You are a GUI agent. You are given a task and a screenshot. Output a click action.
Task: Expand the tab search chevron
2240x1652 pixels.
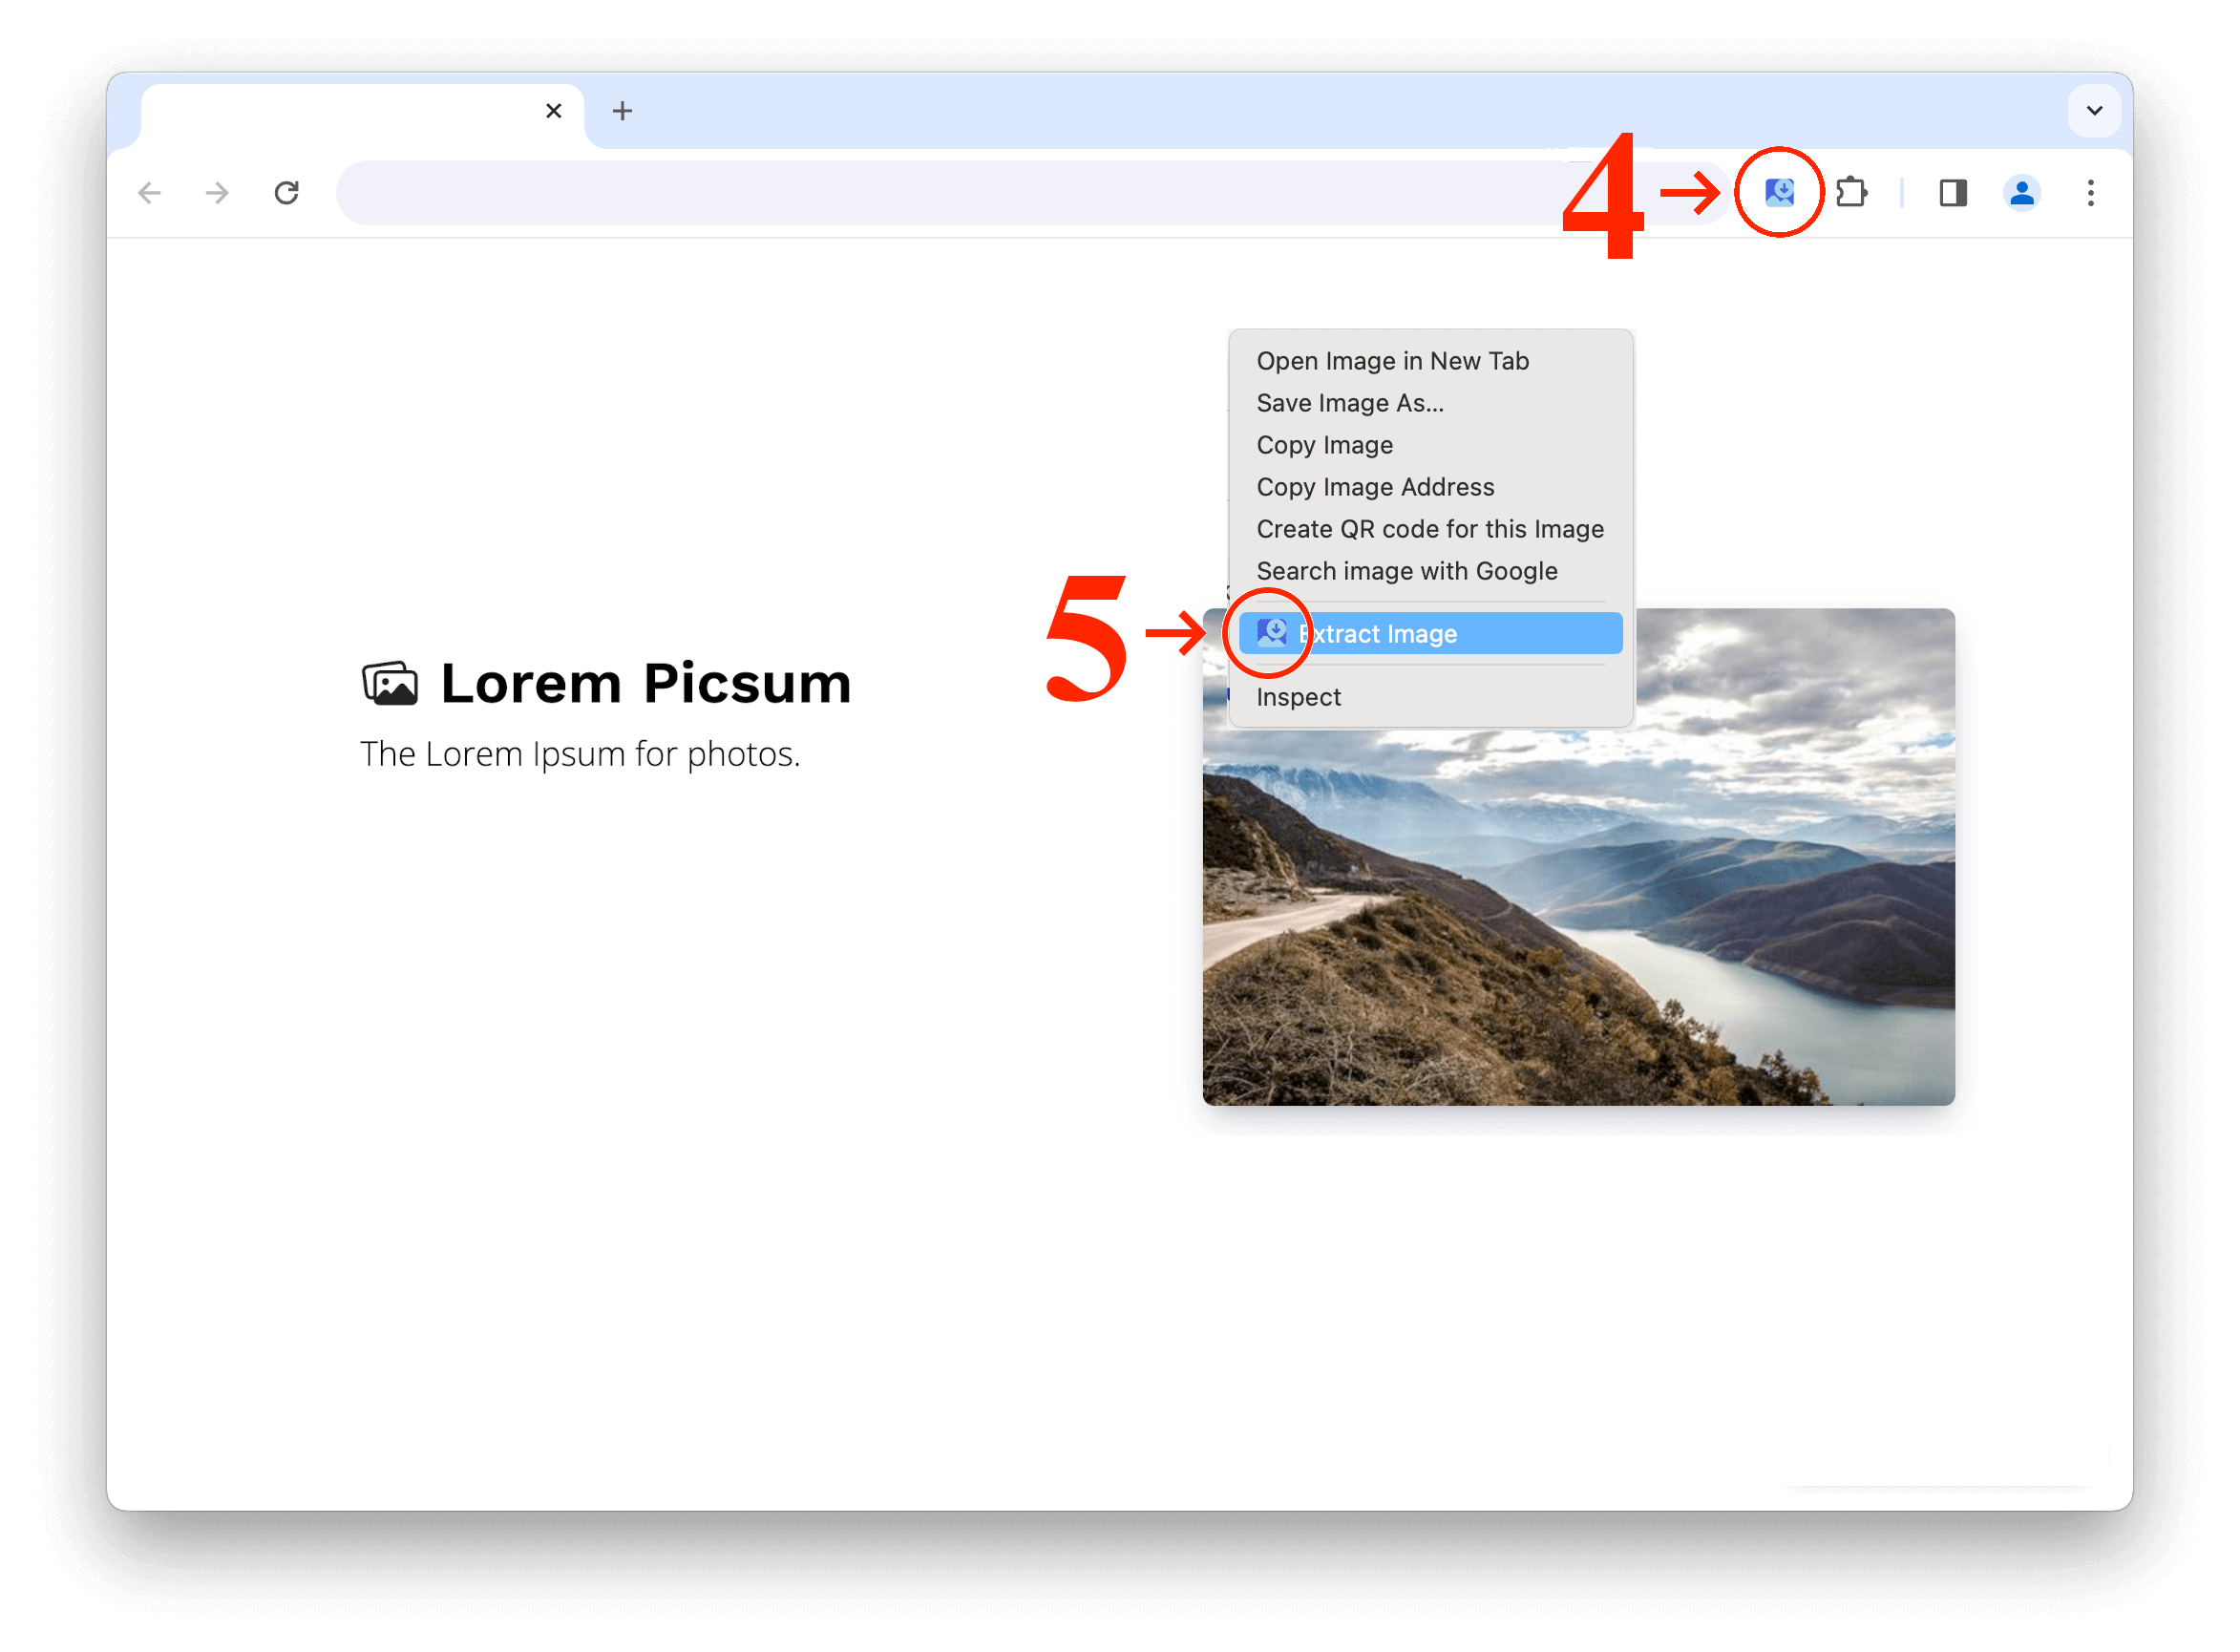tap(2095, 111)
